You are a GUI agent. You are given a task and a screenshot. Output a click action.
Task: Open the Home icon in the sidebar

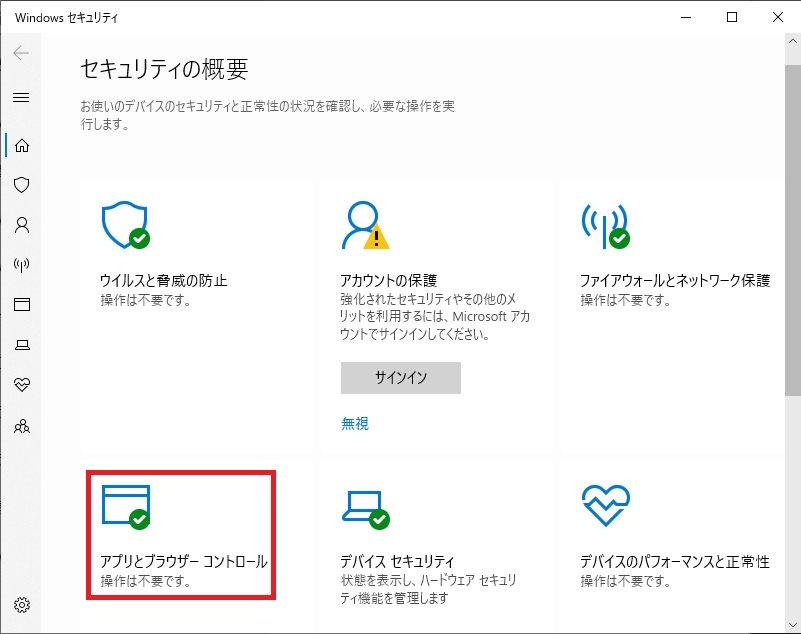click(22, 145)
